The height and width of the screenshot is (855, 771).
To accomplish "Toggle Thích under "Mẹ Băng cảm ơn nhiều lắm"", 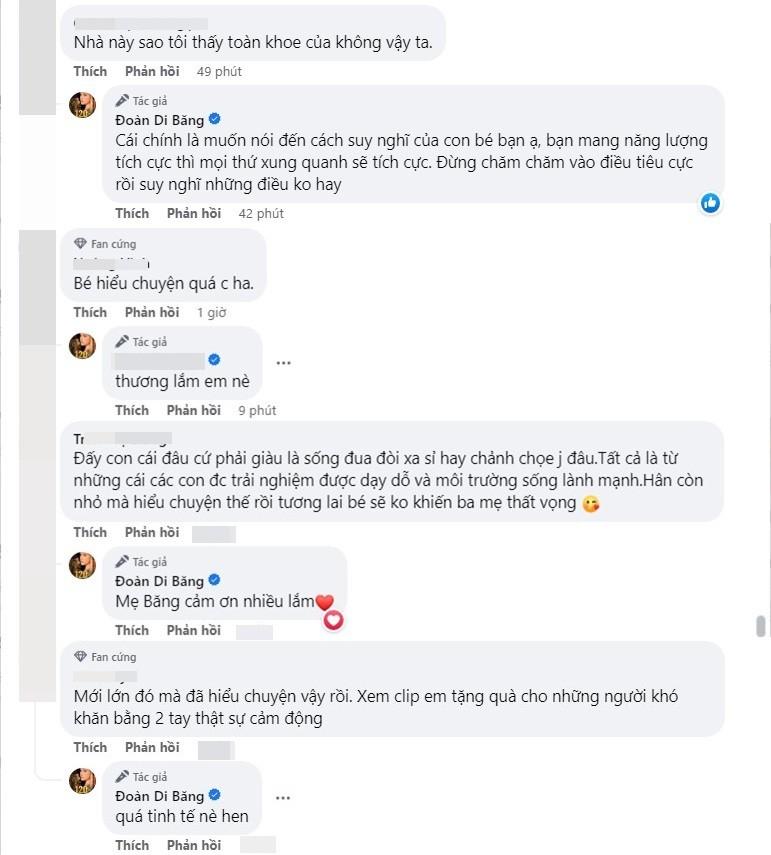I will tap(132, 630).
